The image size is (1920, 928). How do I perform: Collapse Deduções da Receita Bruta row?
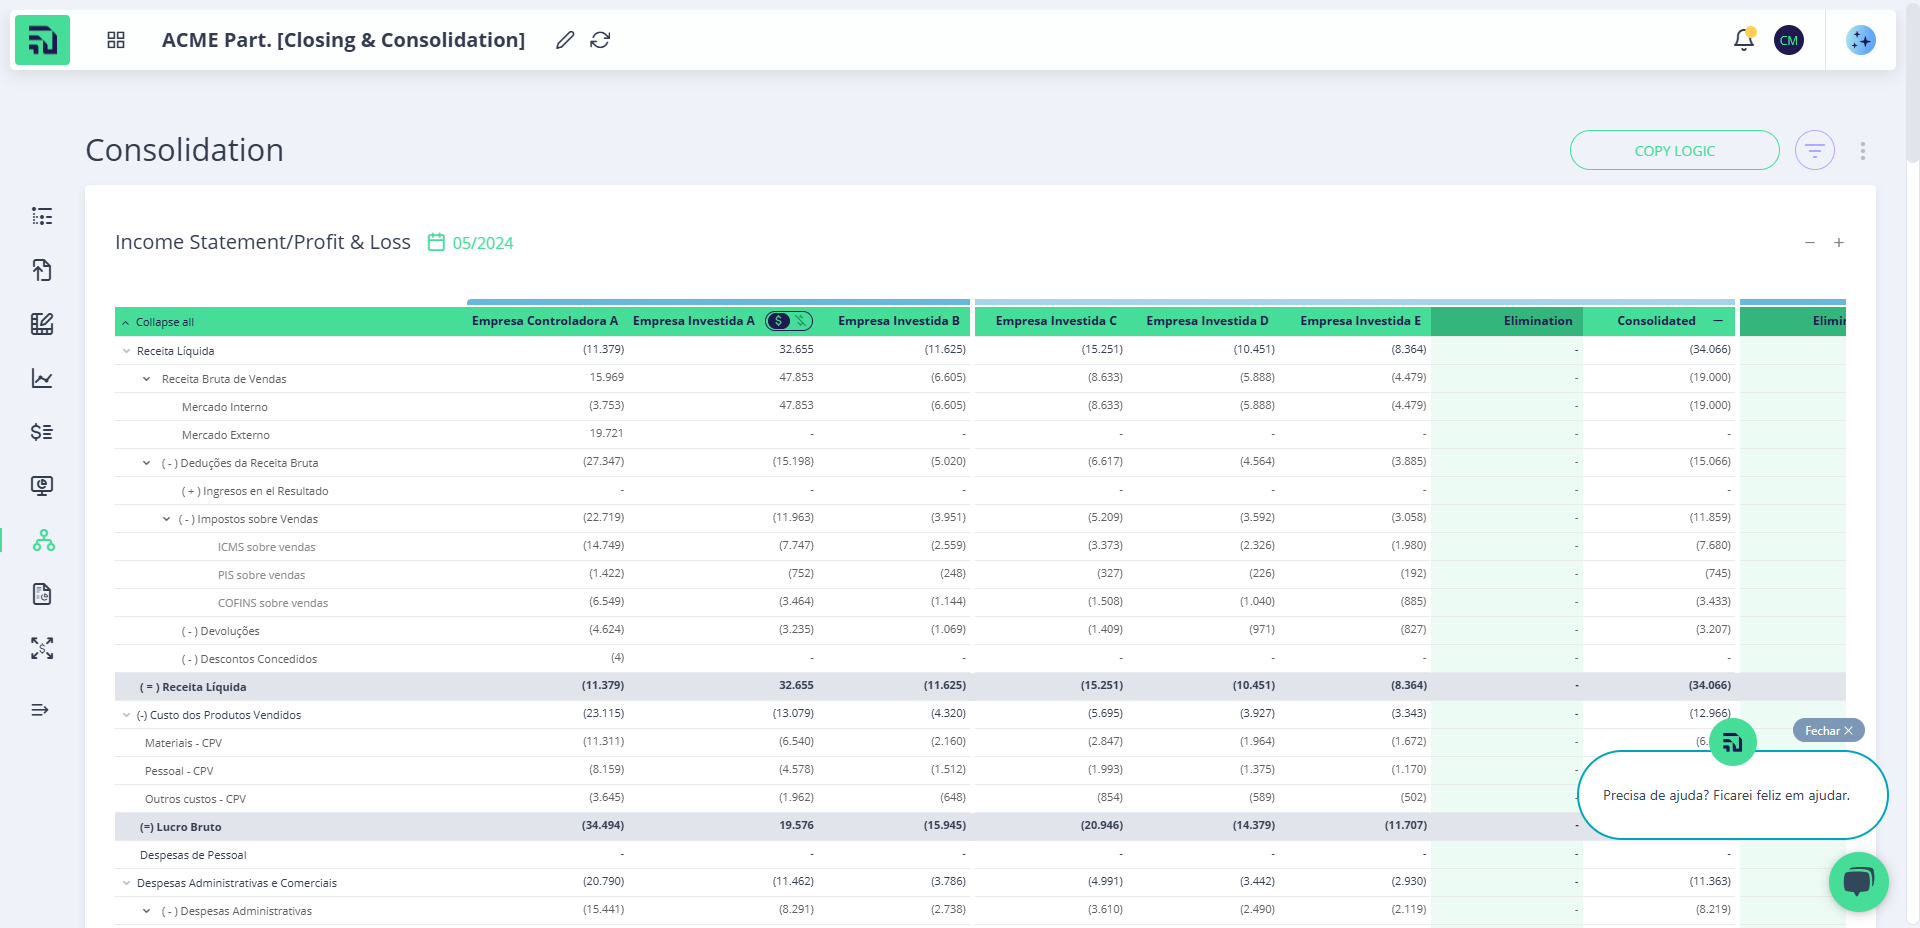[146, 463]
